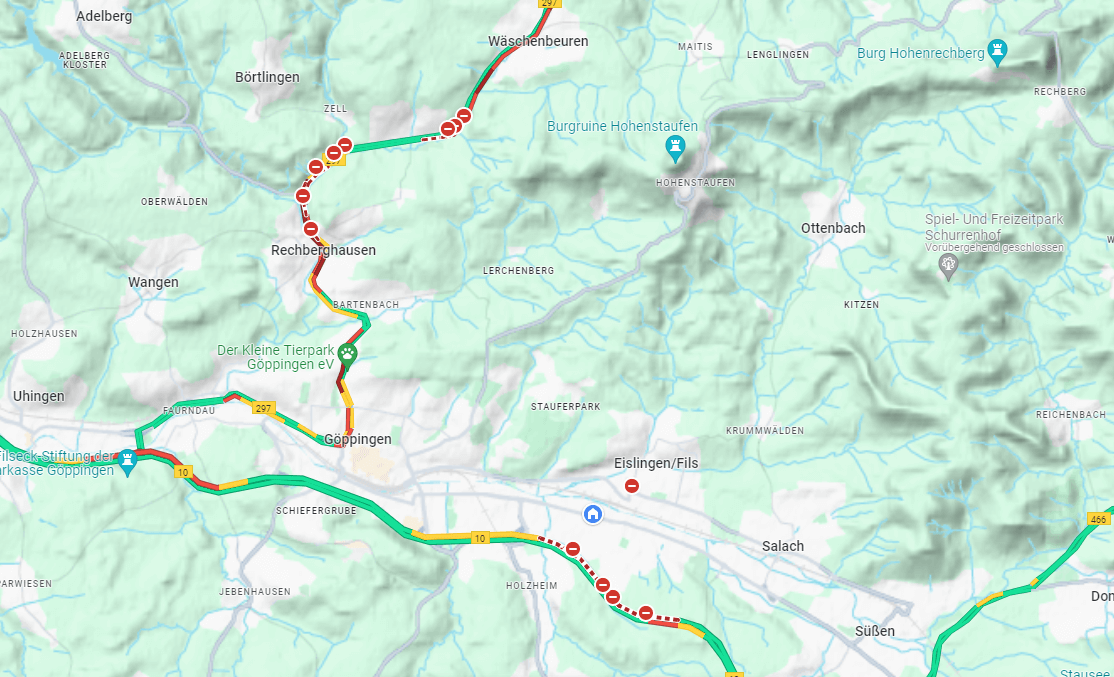Click the gray Schurrenhof Freizeitpark pin

click(948, 266)
